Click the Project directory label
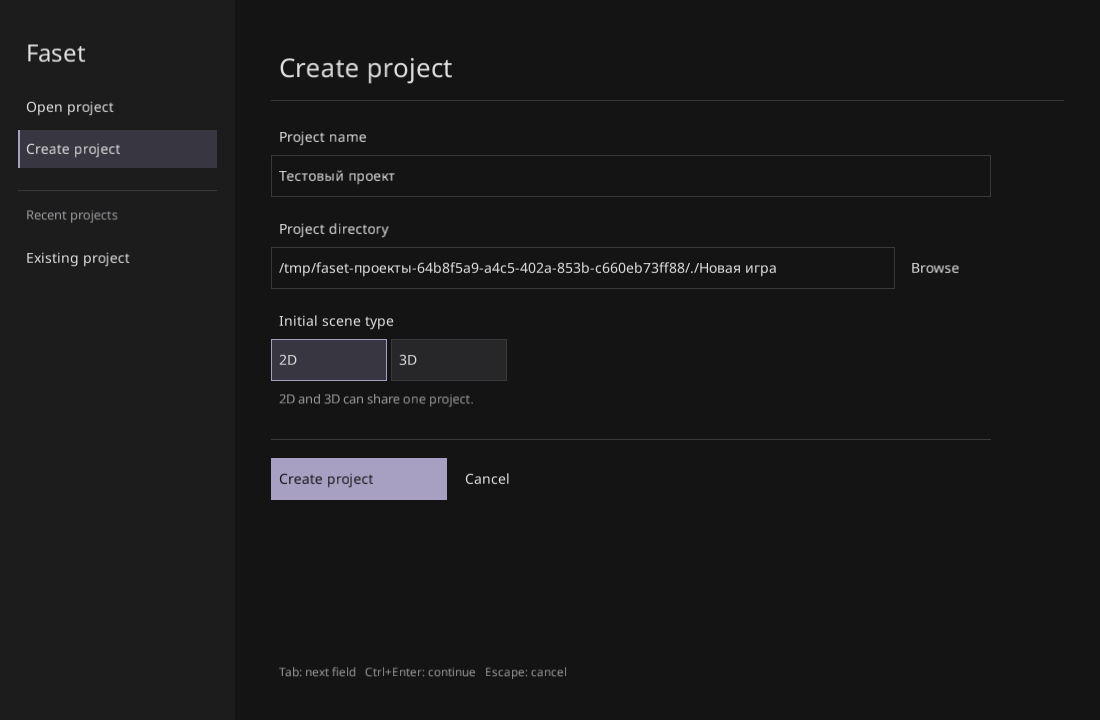Viewport: 1100px width, 720px height. [334, 229]
